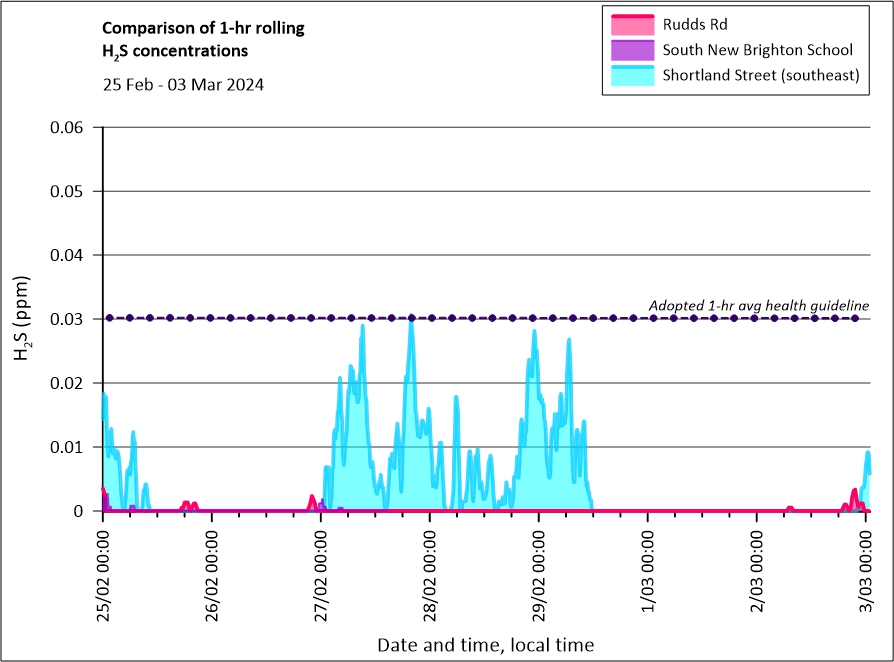This screenshot has height=662, width=894.
Task: Click the 0.06 y-axis tick label
Action: (69, 127)
